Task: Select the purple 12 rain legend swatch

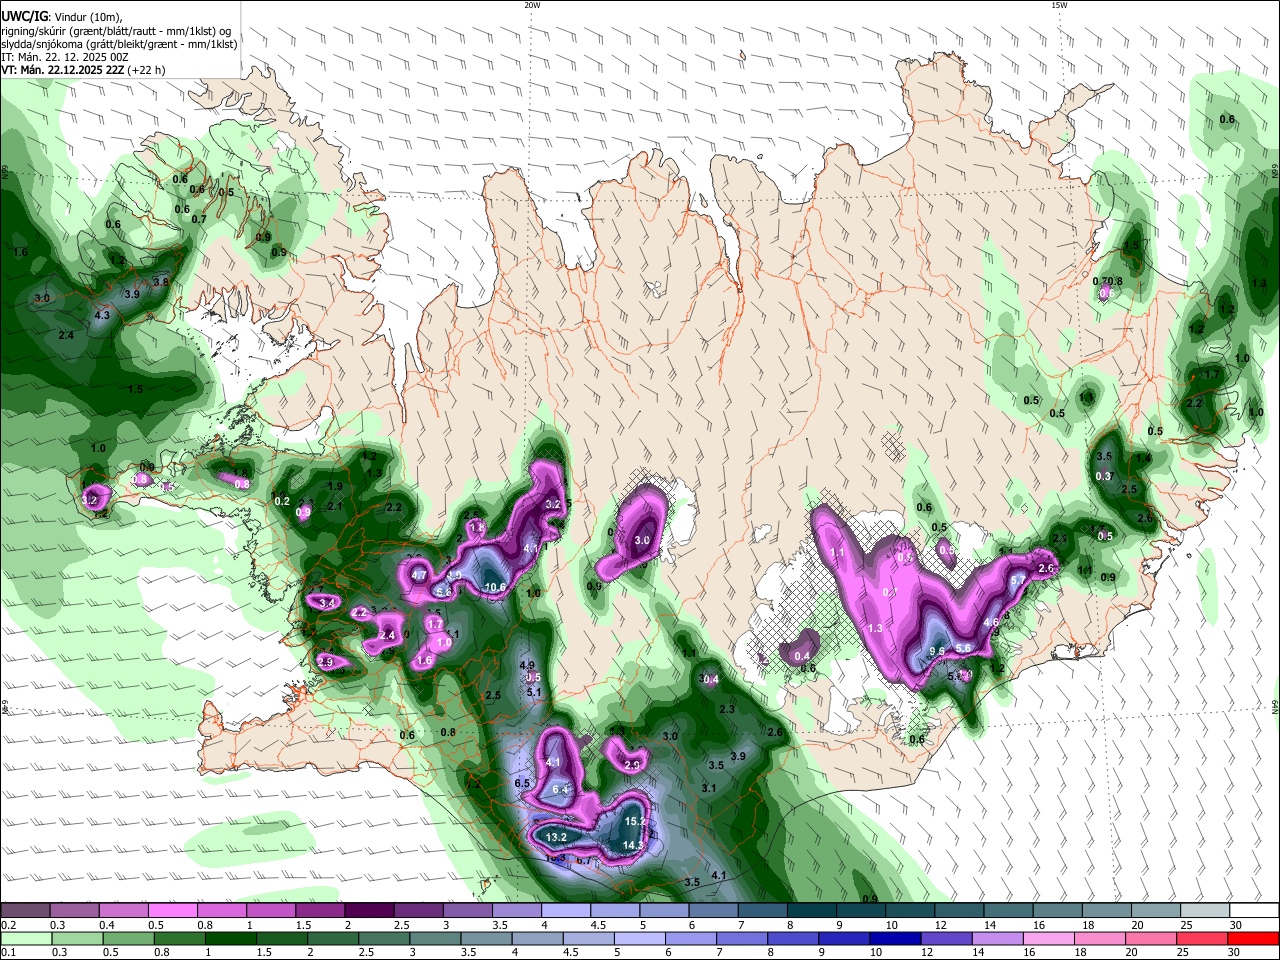Action: (945, 938)
